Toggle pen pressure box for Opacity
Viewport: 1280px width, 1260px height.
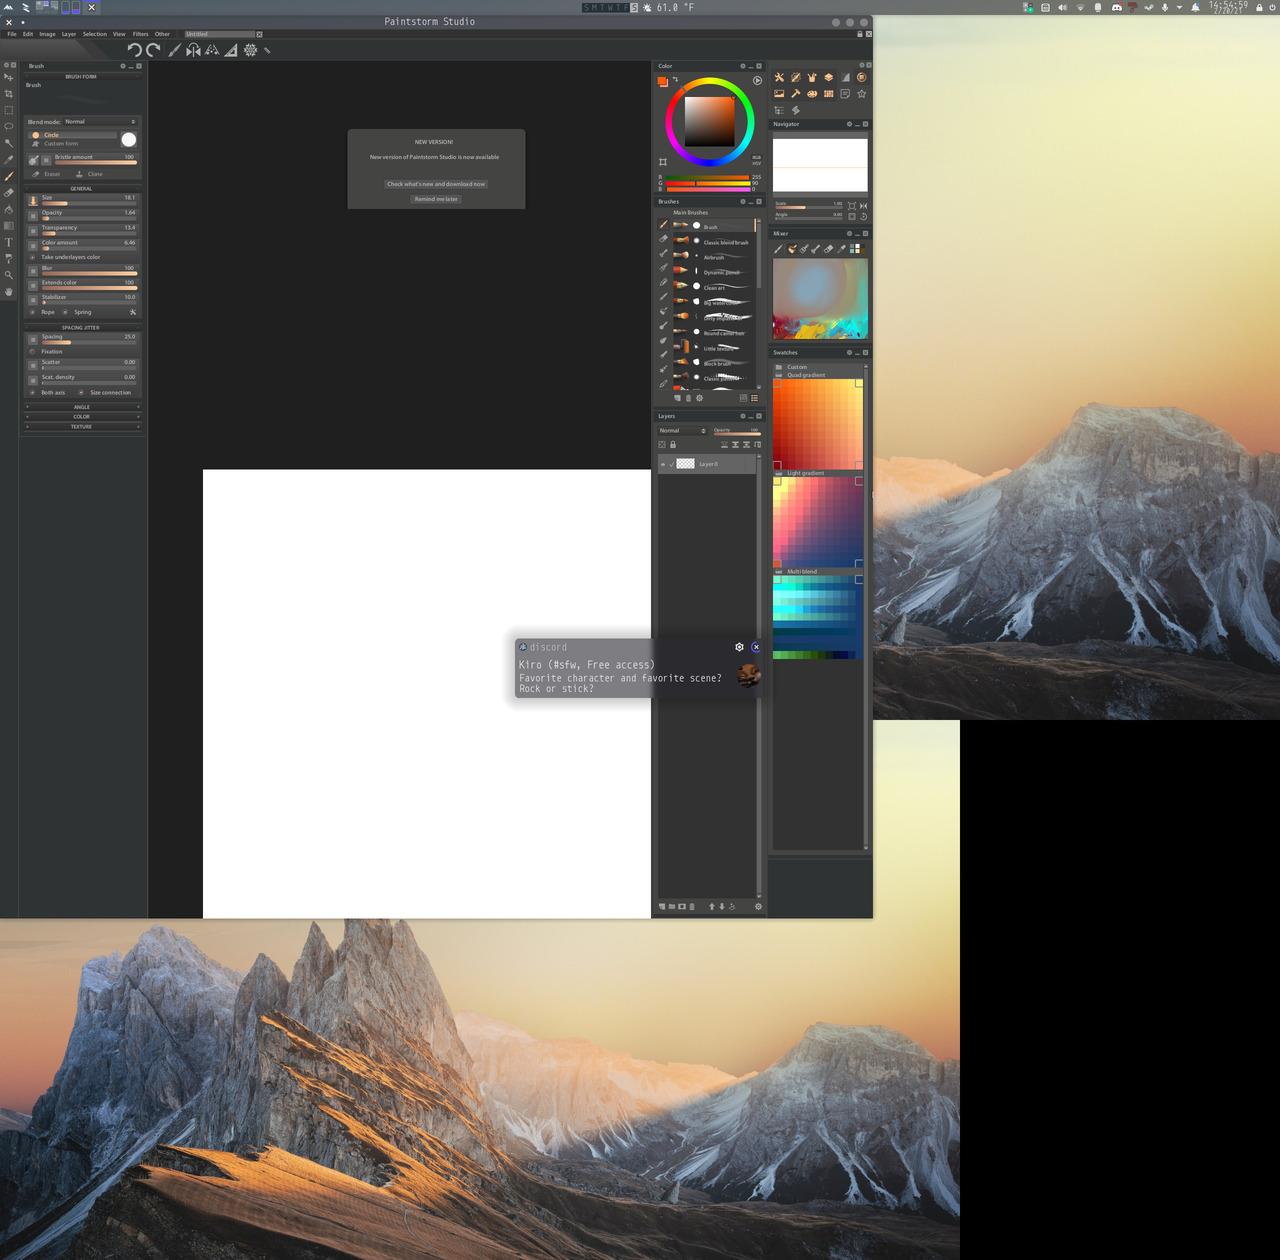pos(33,215)
